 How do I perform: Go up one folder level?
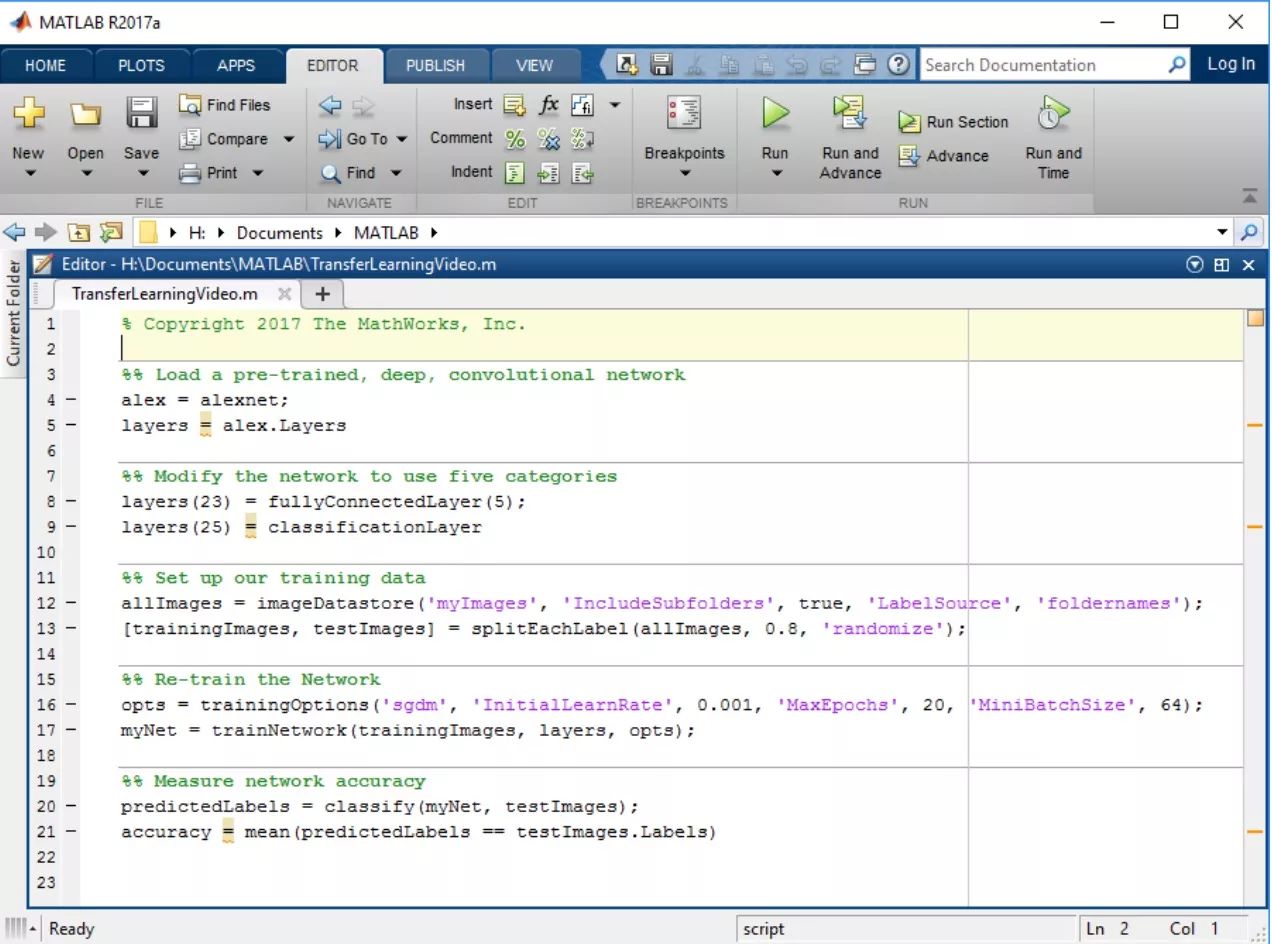(x=78, y=232)
